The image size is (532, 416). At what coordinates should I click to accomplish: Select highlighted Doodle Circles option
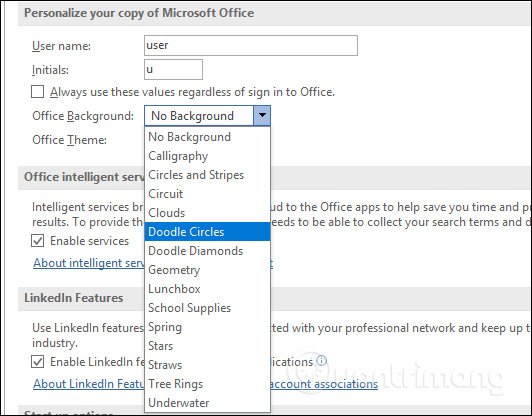(207, 232)
